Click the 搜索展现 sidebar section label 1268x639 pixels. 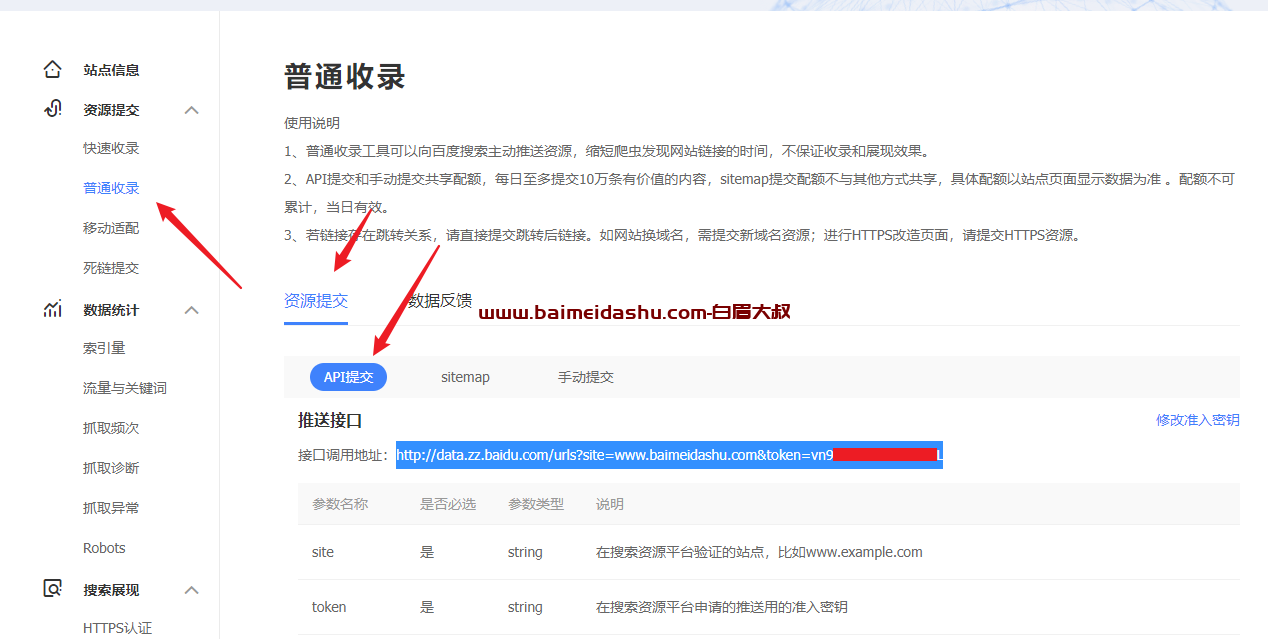coord(111,590)
